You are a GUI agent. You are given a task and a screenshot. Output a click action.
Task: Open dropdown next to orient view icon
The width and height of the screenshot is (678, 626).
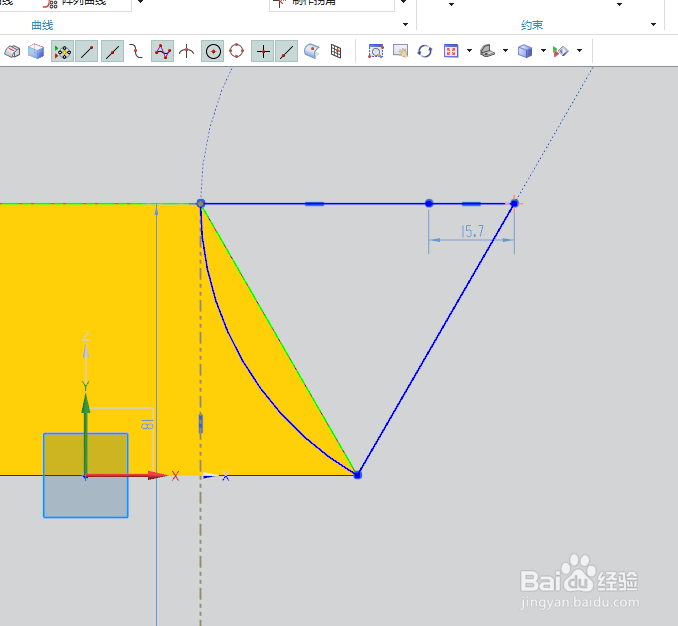pyautogui.click(x=505, y=51)
